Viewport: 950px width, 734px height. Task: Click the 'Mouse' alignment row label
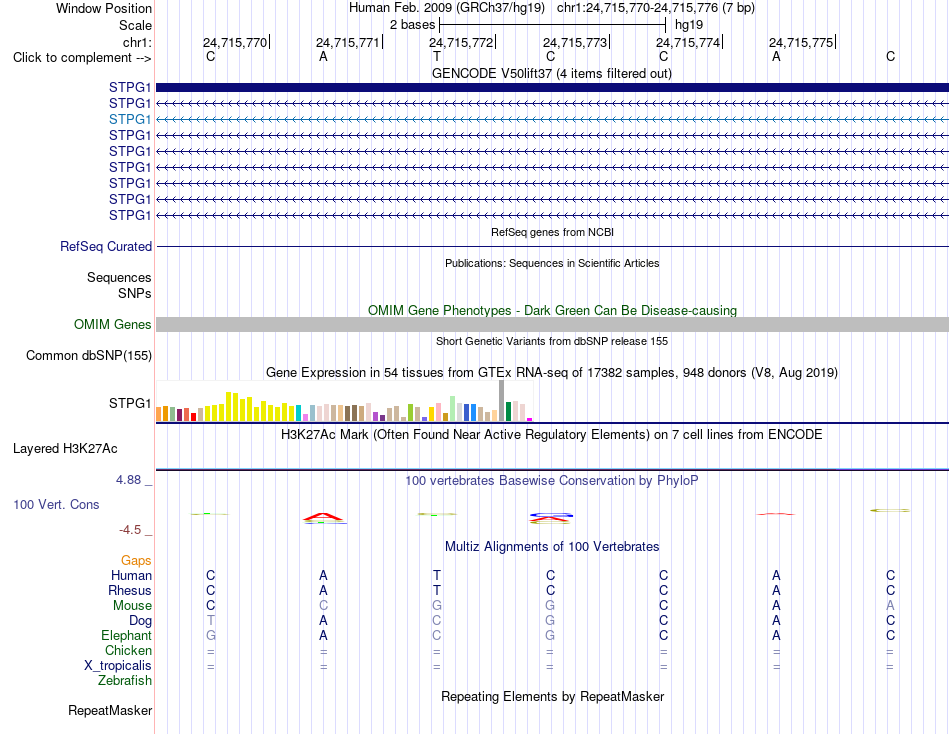coord(132,606)
